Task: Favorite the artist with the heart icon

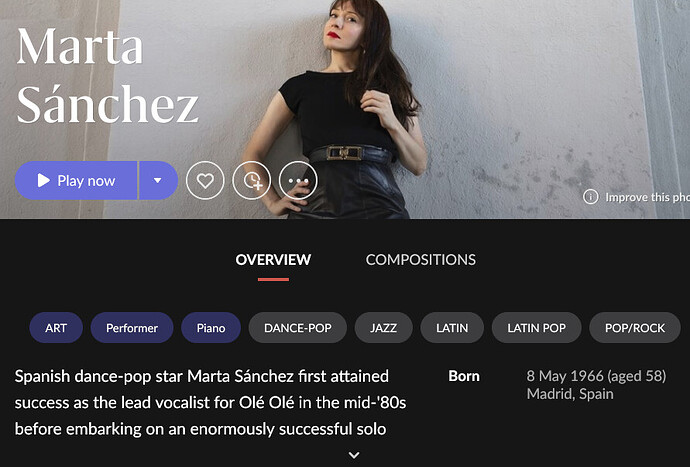Action: click(x=205, y=180)
